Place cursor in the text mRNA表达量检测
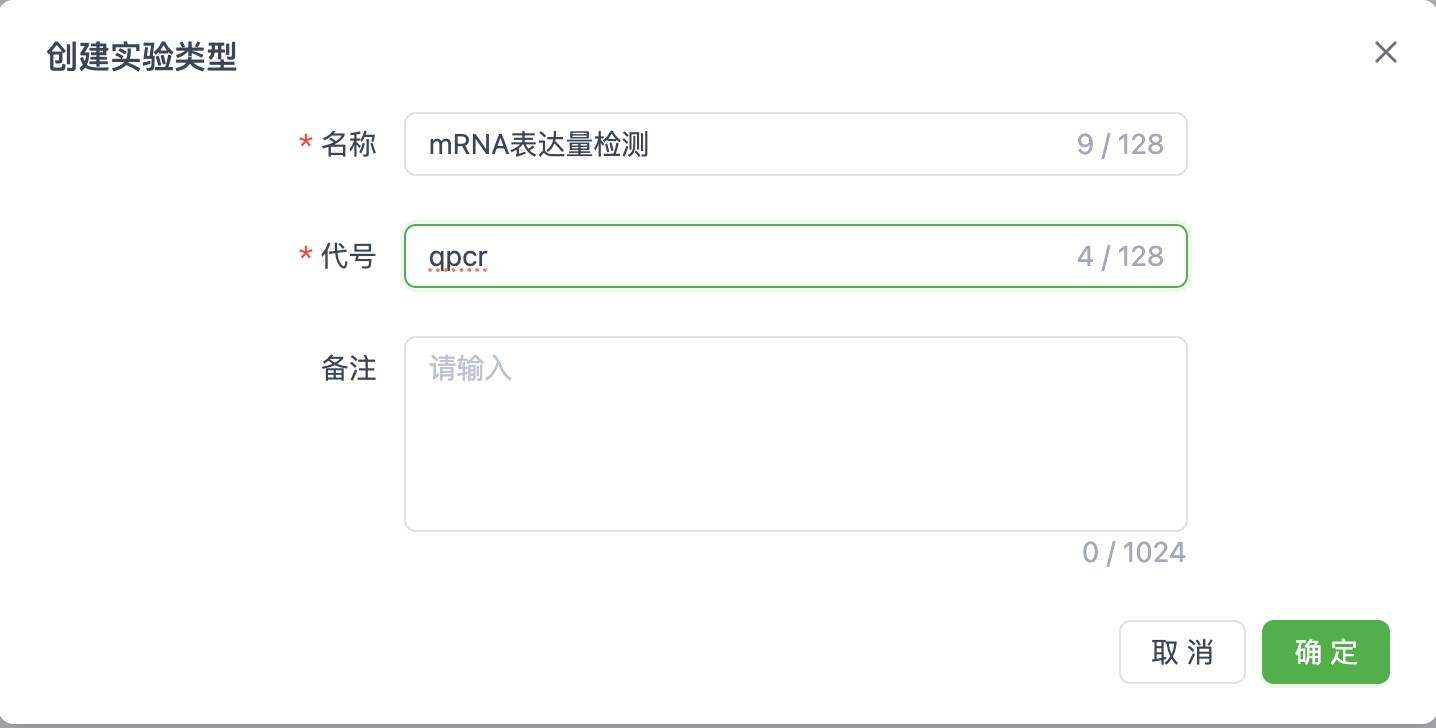The width and height of the screenshot is (1436, 728). (538, 145)
